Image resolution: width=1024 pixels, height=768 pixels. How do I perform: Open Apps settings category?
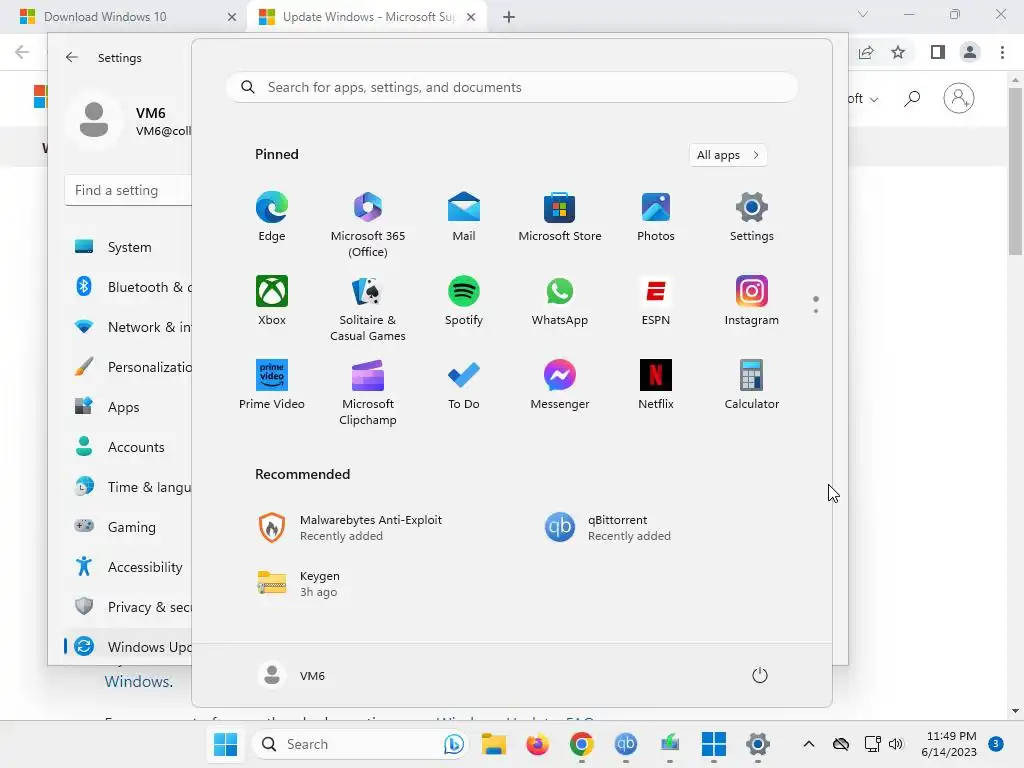click(x=129, y=407)
